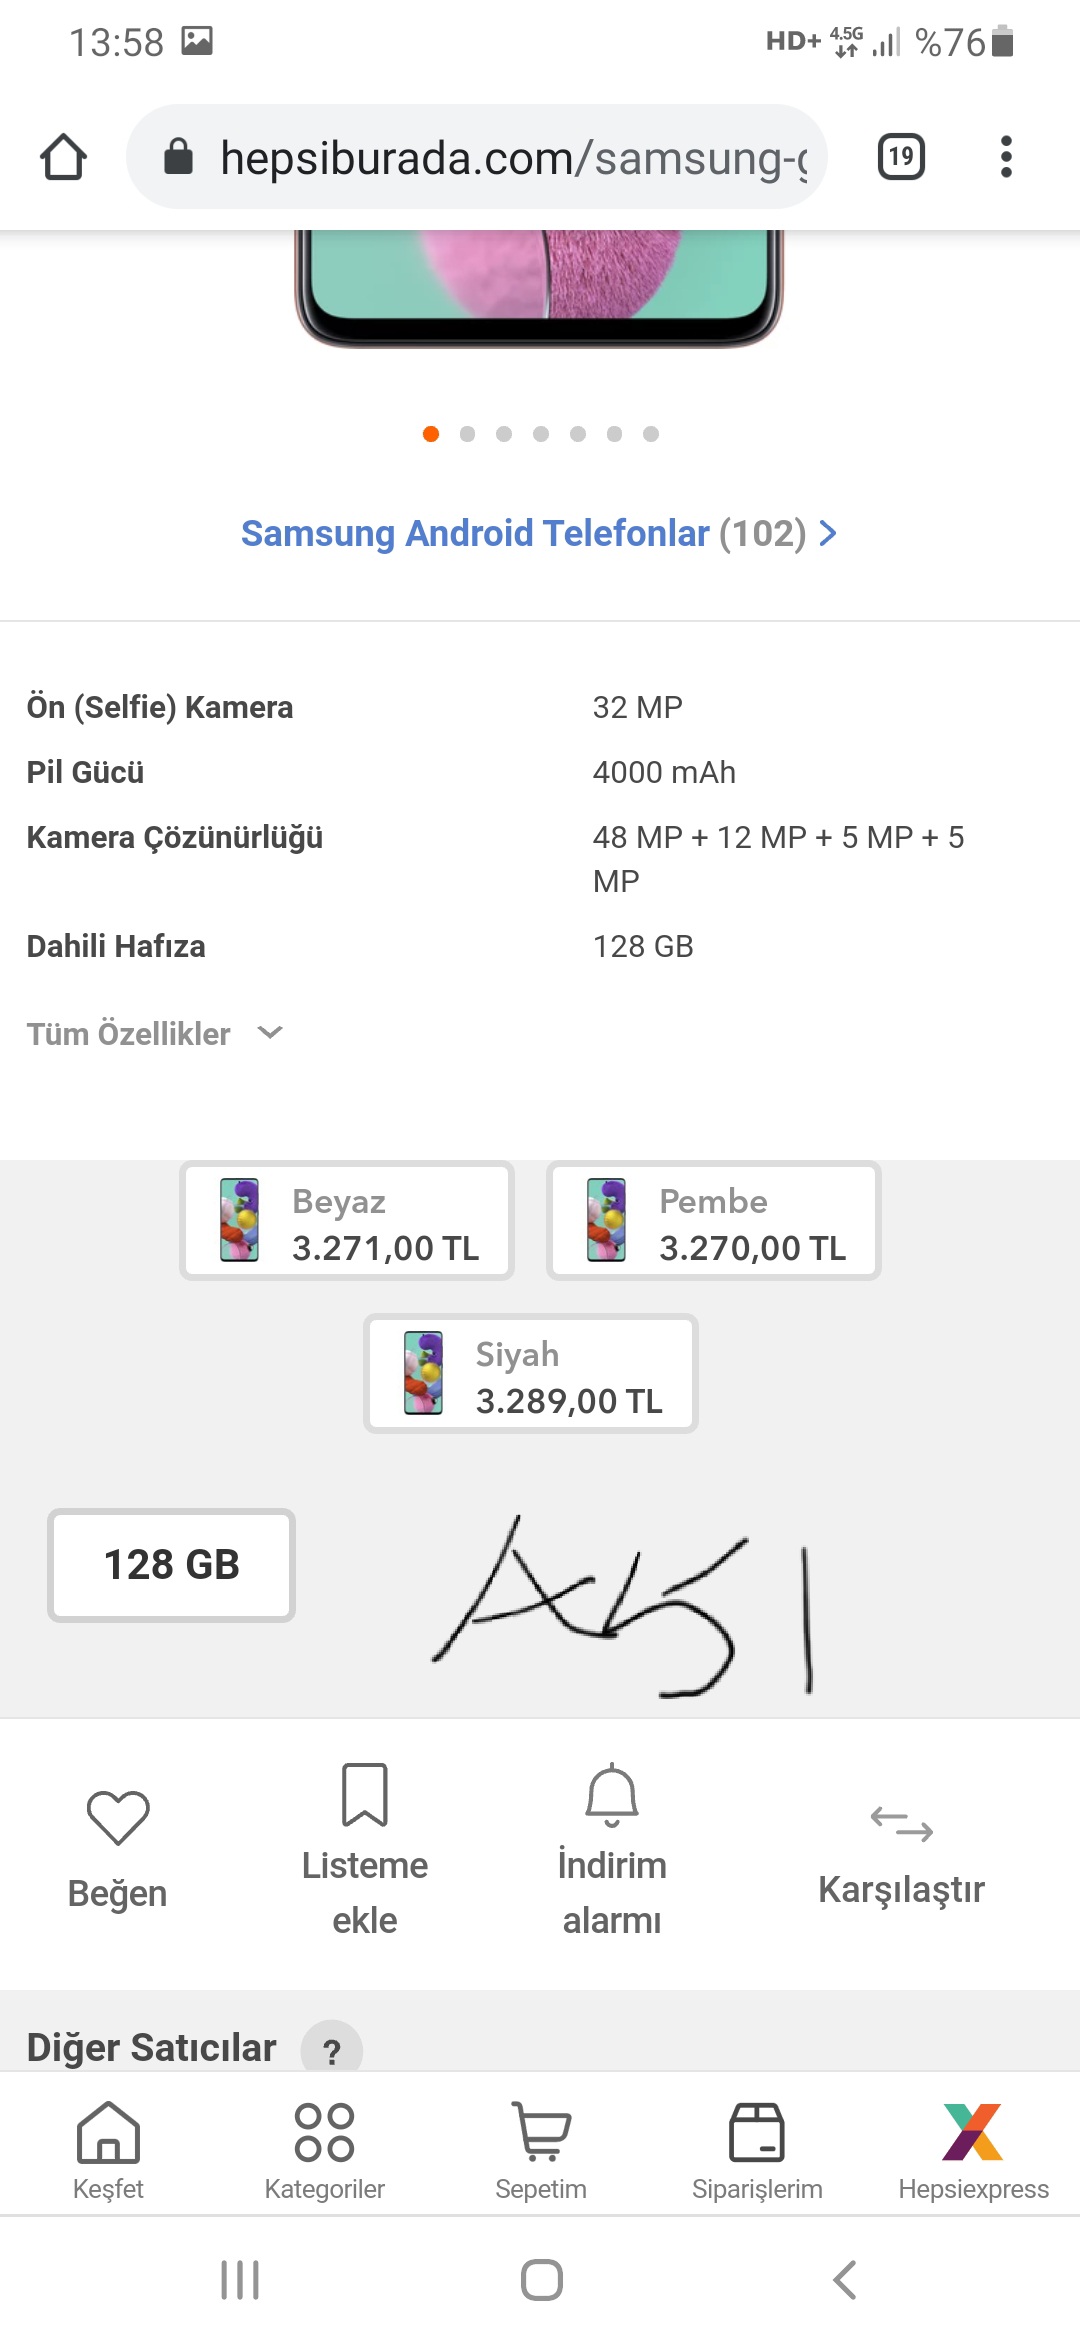Open the help question mark beside Diğer Satıcılar
Screen dimensions: 1080x2340
tap(332, 2050)
